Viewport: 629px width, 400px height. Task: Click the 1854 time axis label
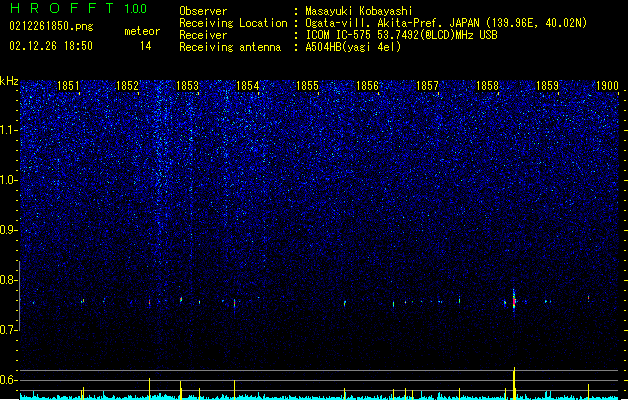click(248, 86)
